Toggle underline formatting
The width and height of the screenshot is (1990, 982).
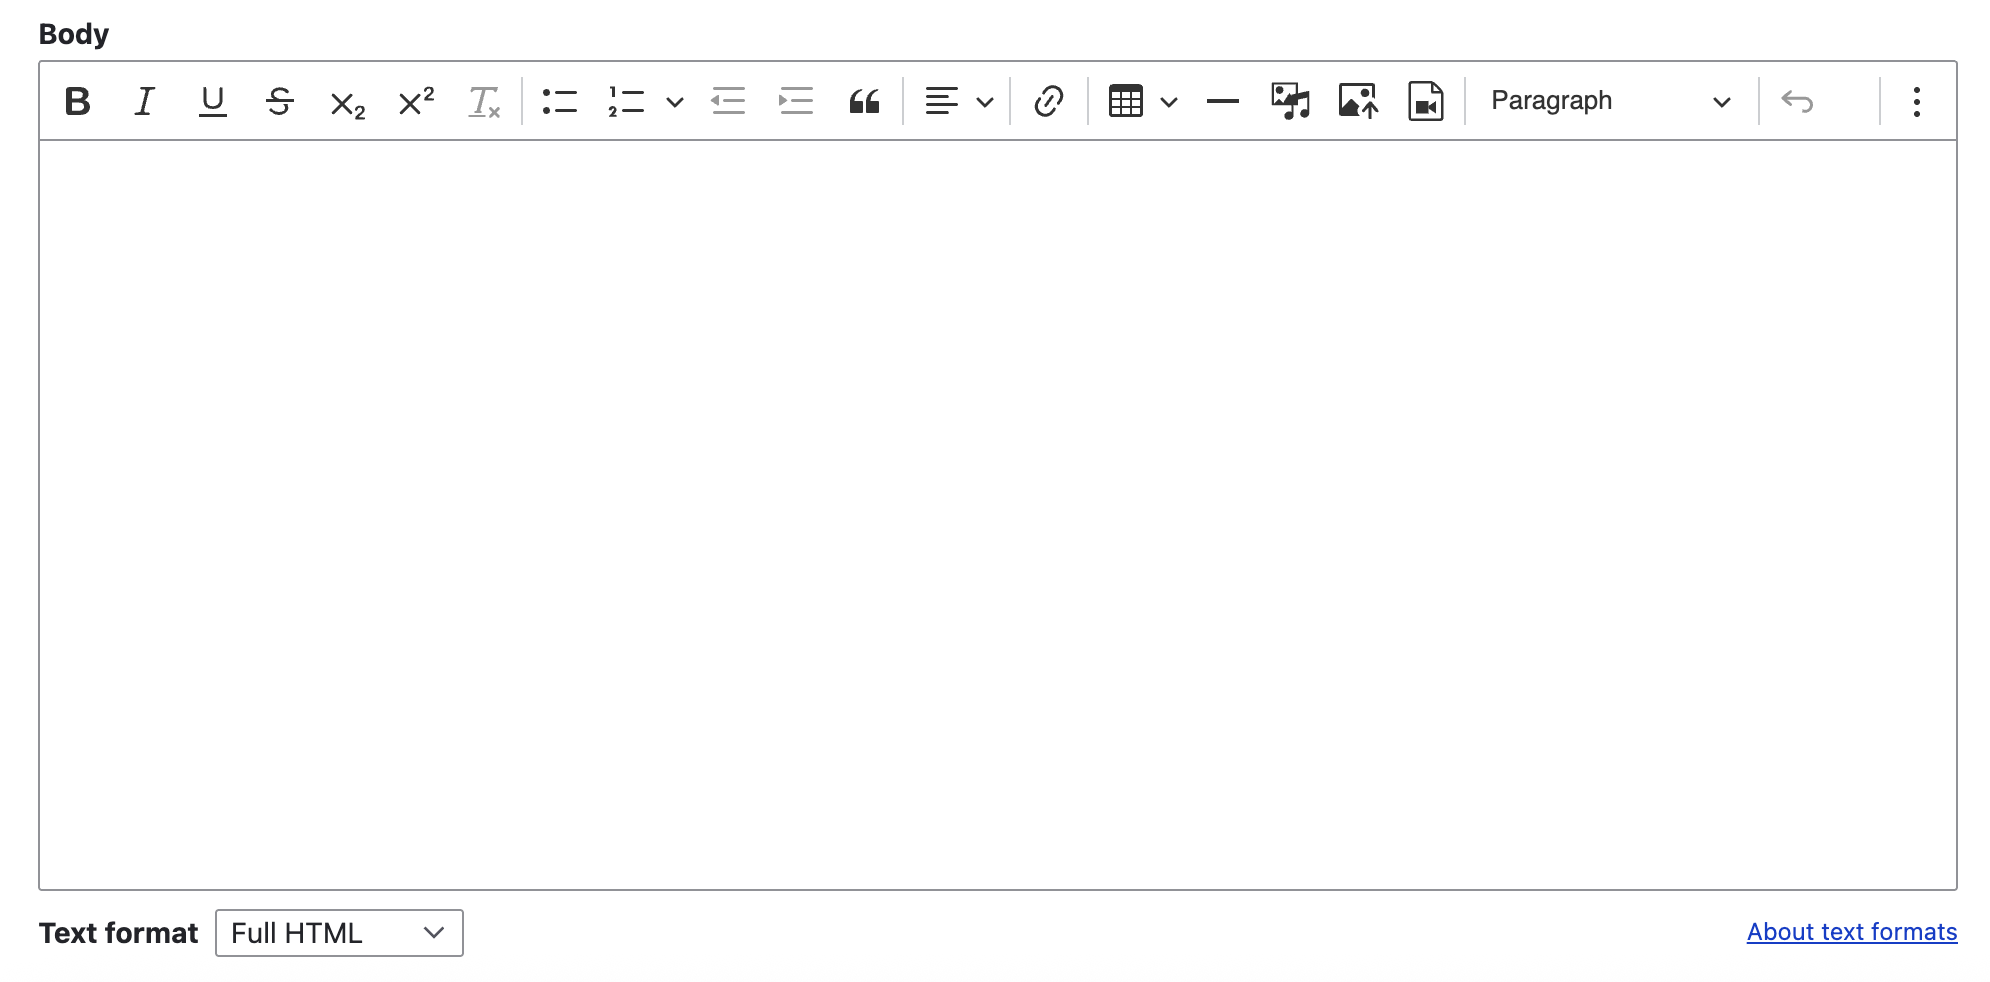pos(211,101)
